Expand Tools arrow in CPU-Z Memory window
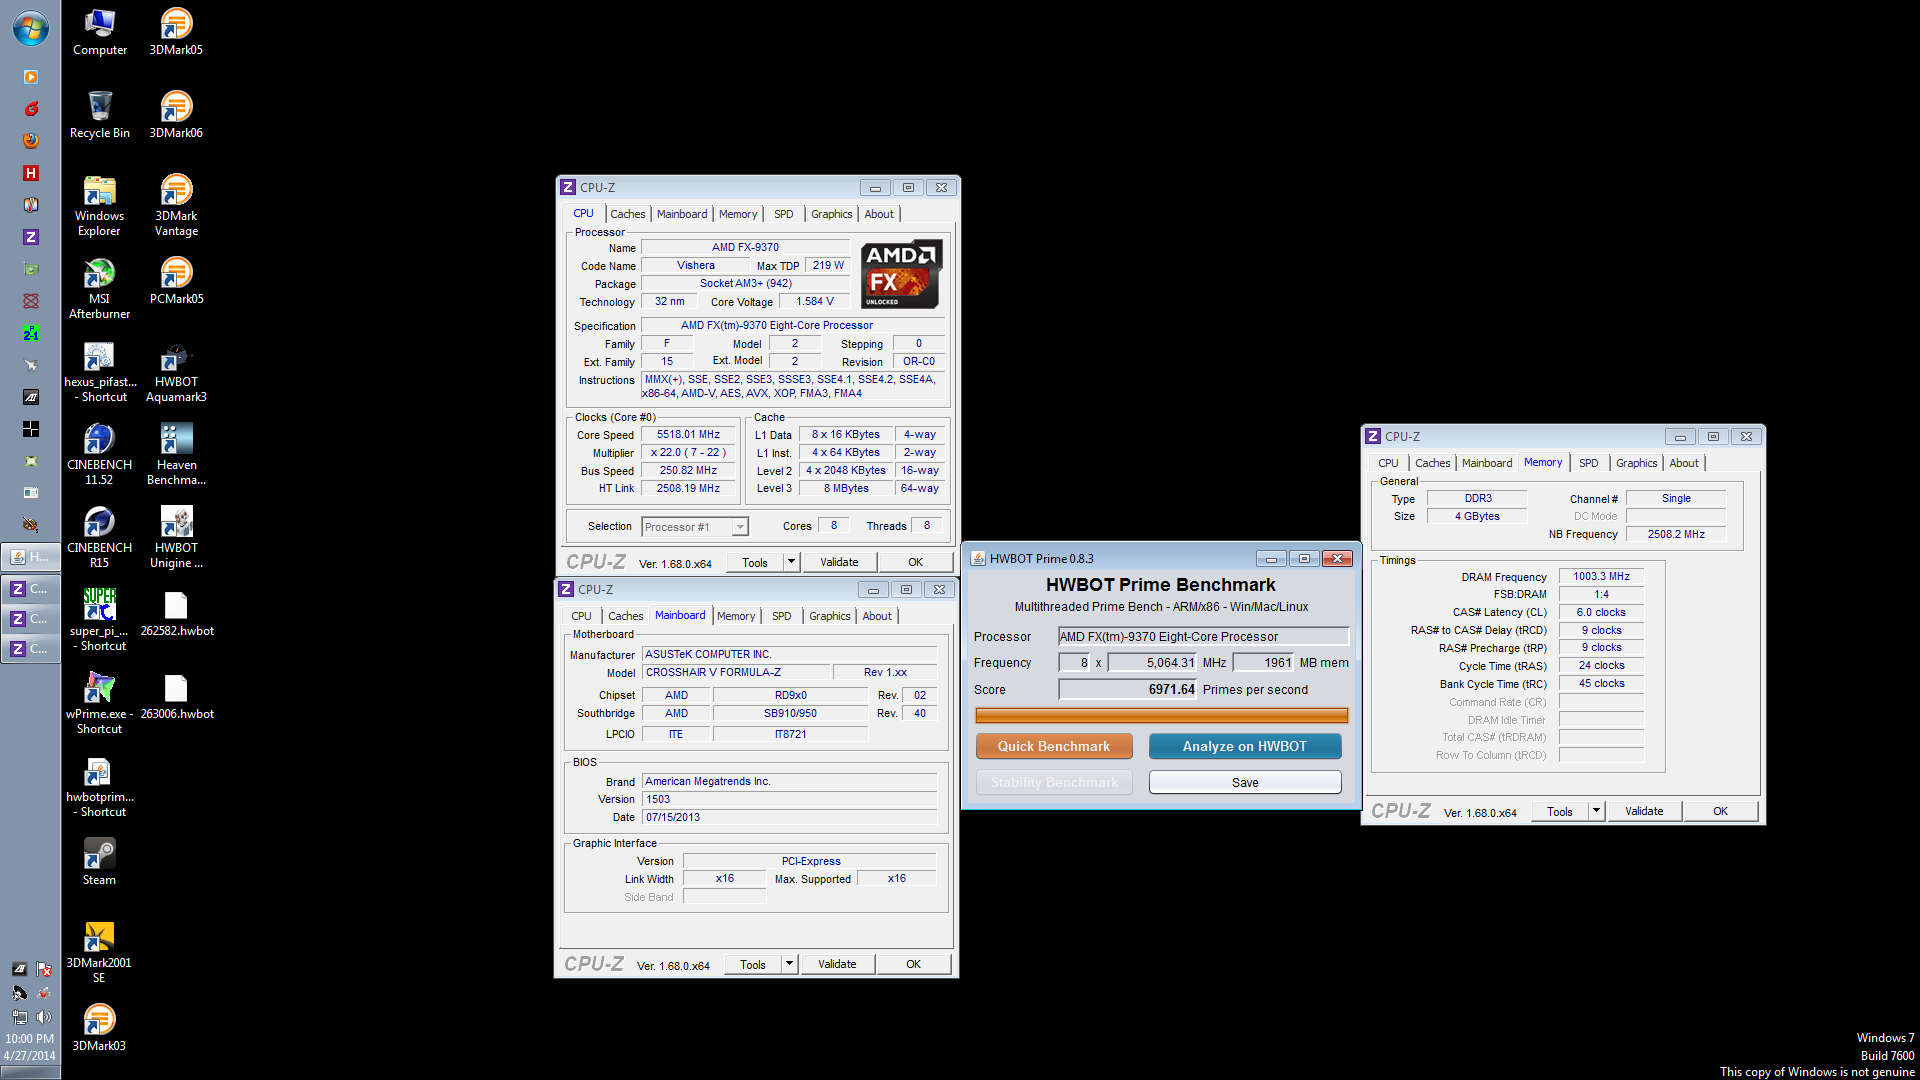Screen dimensions: 1920x1080 point(1596,811)
